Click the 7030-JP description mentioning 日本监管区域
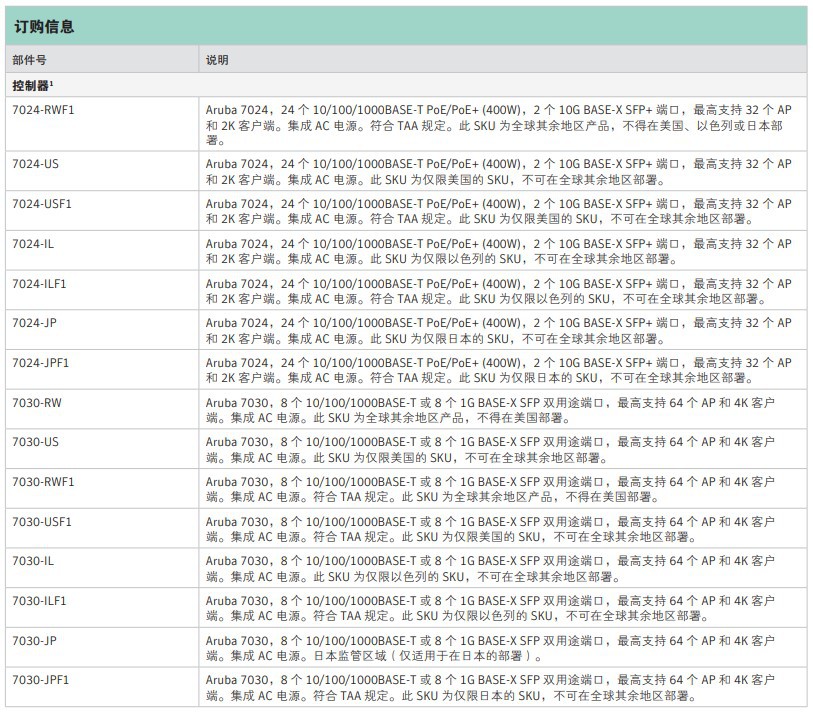The height and width of the screenshot is (712, 813). click(490, 648)
